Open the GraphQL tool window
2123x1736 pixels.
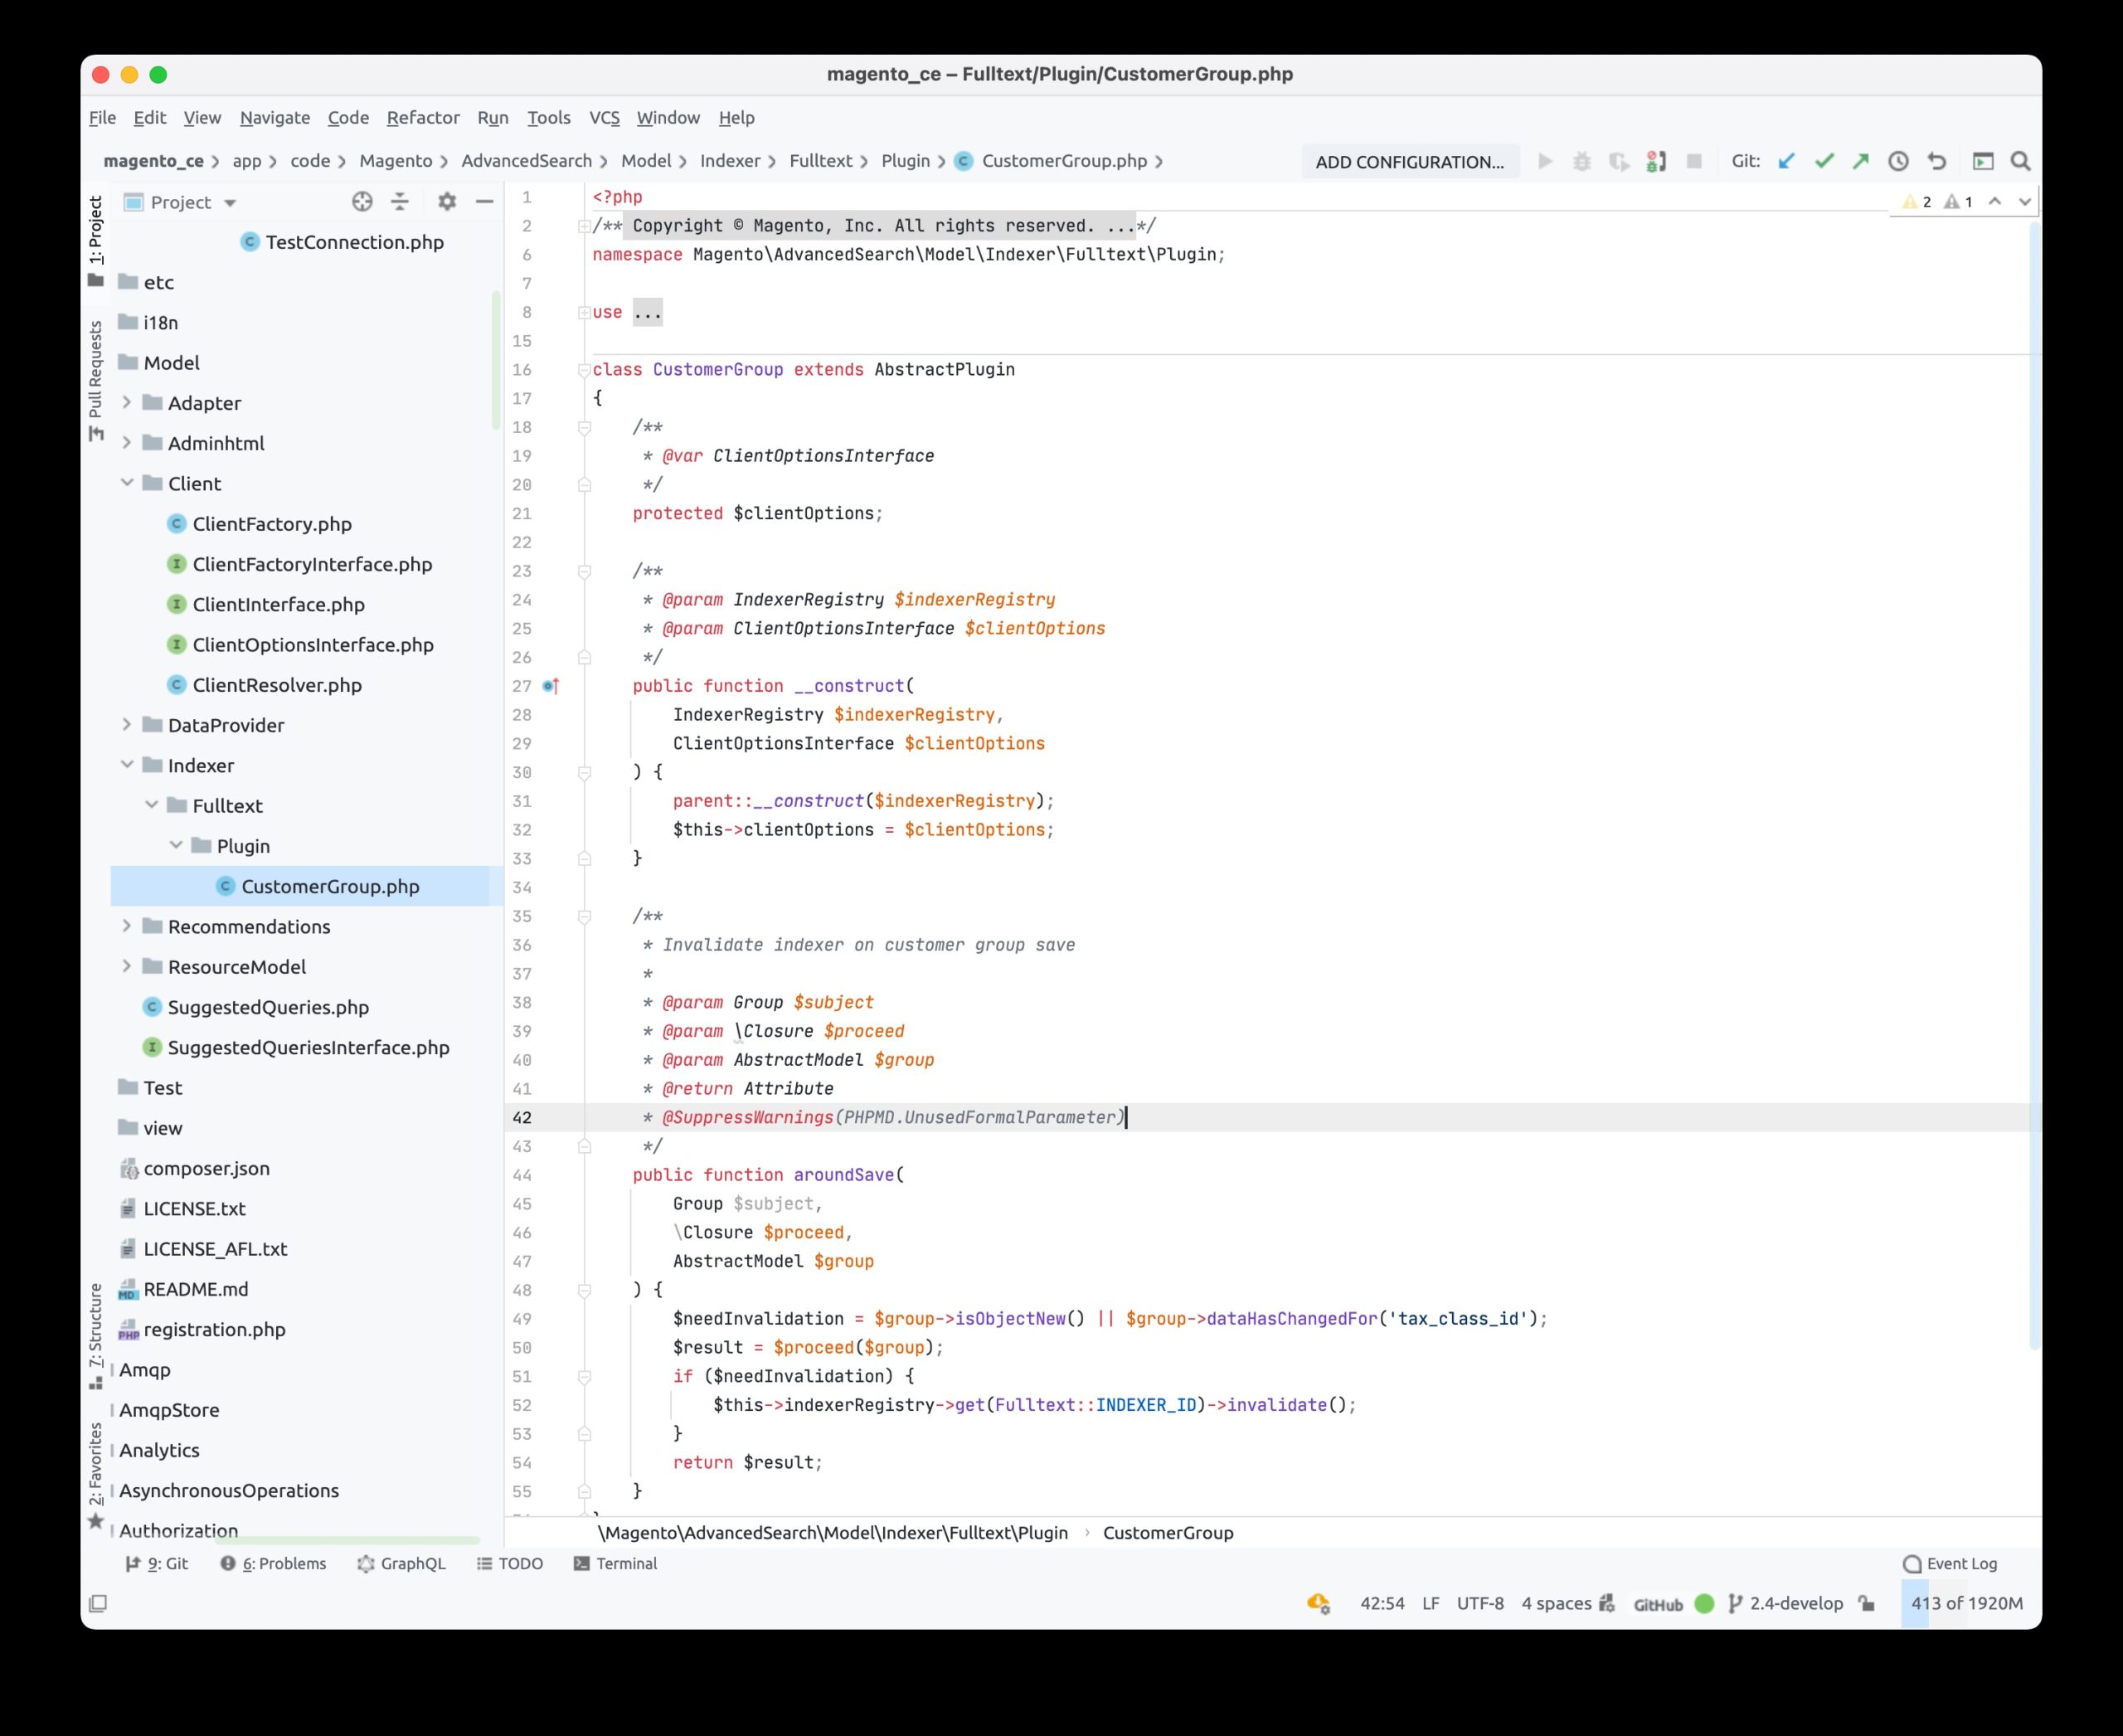[x=402, y=1563]
